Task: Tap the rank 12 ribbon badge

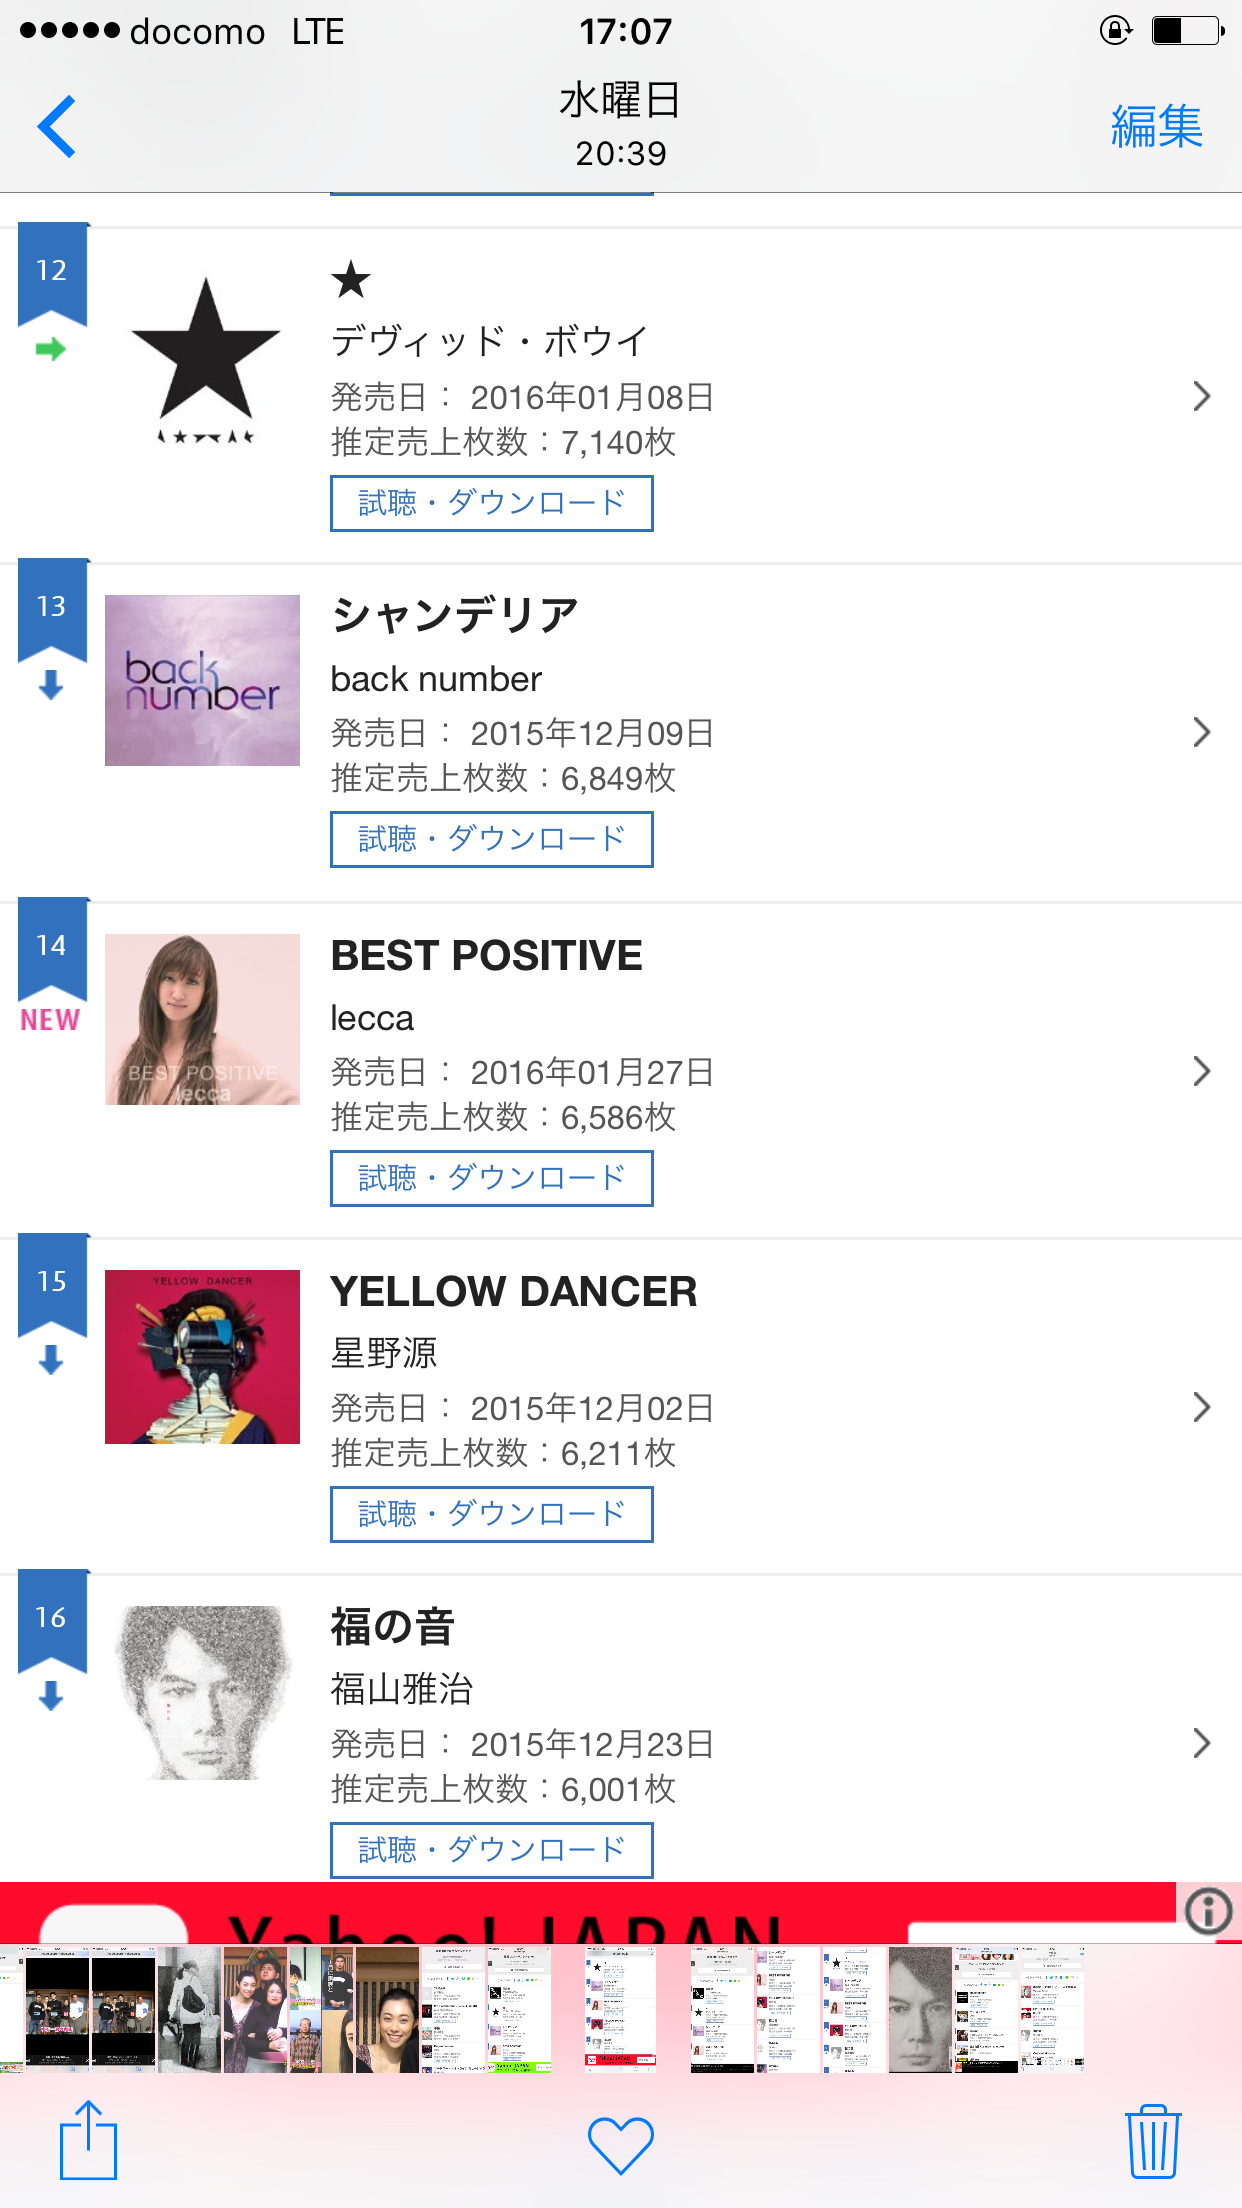Action: click(52, 272)
